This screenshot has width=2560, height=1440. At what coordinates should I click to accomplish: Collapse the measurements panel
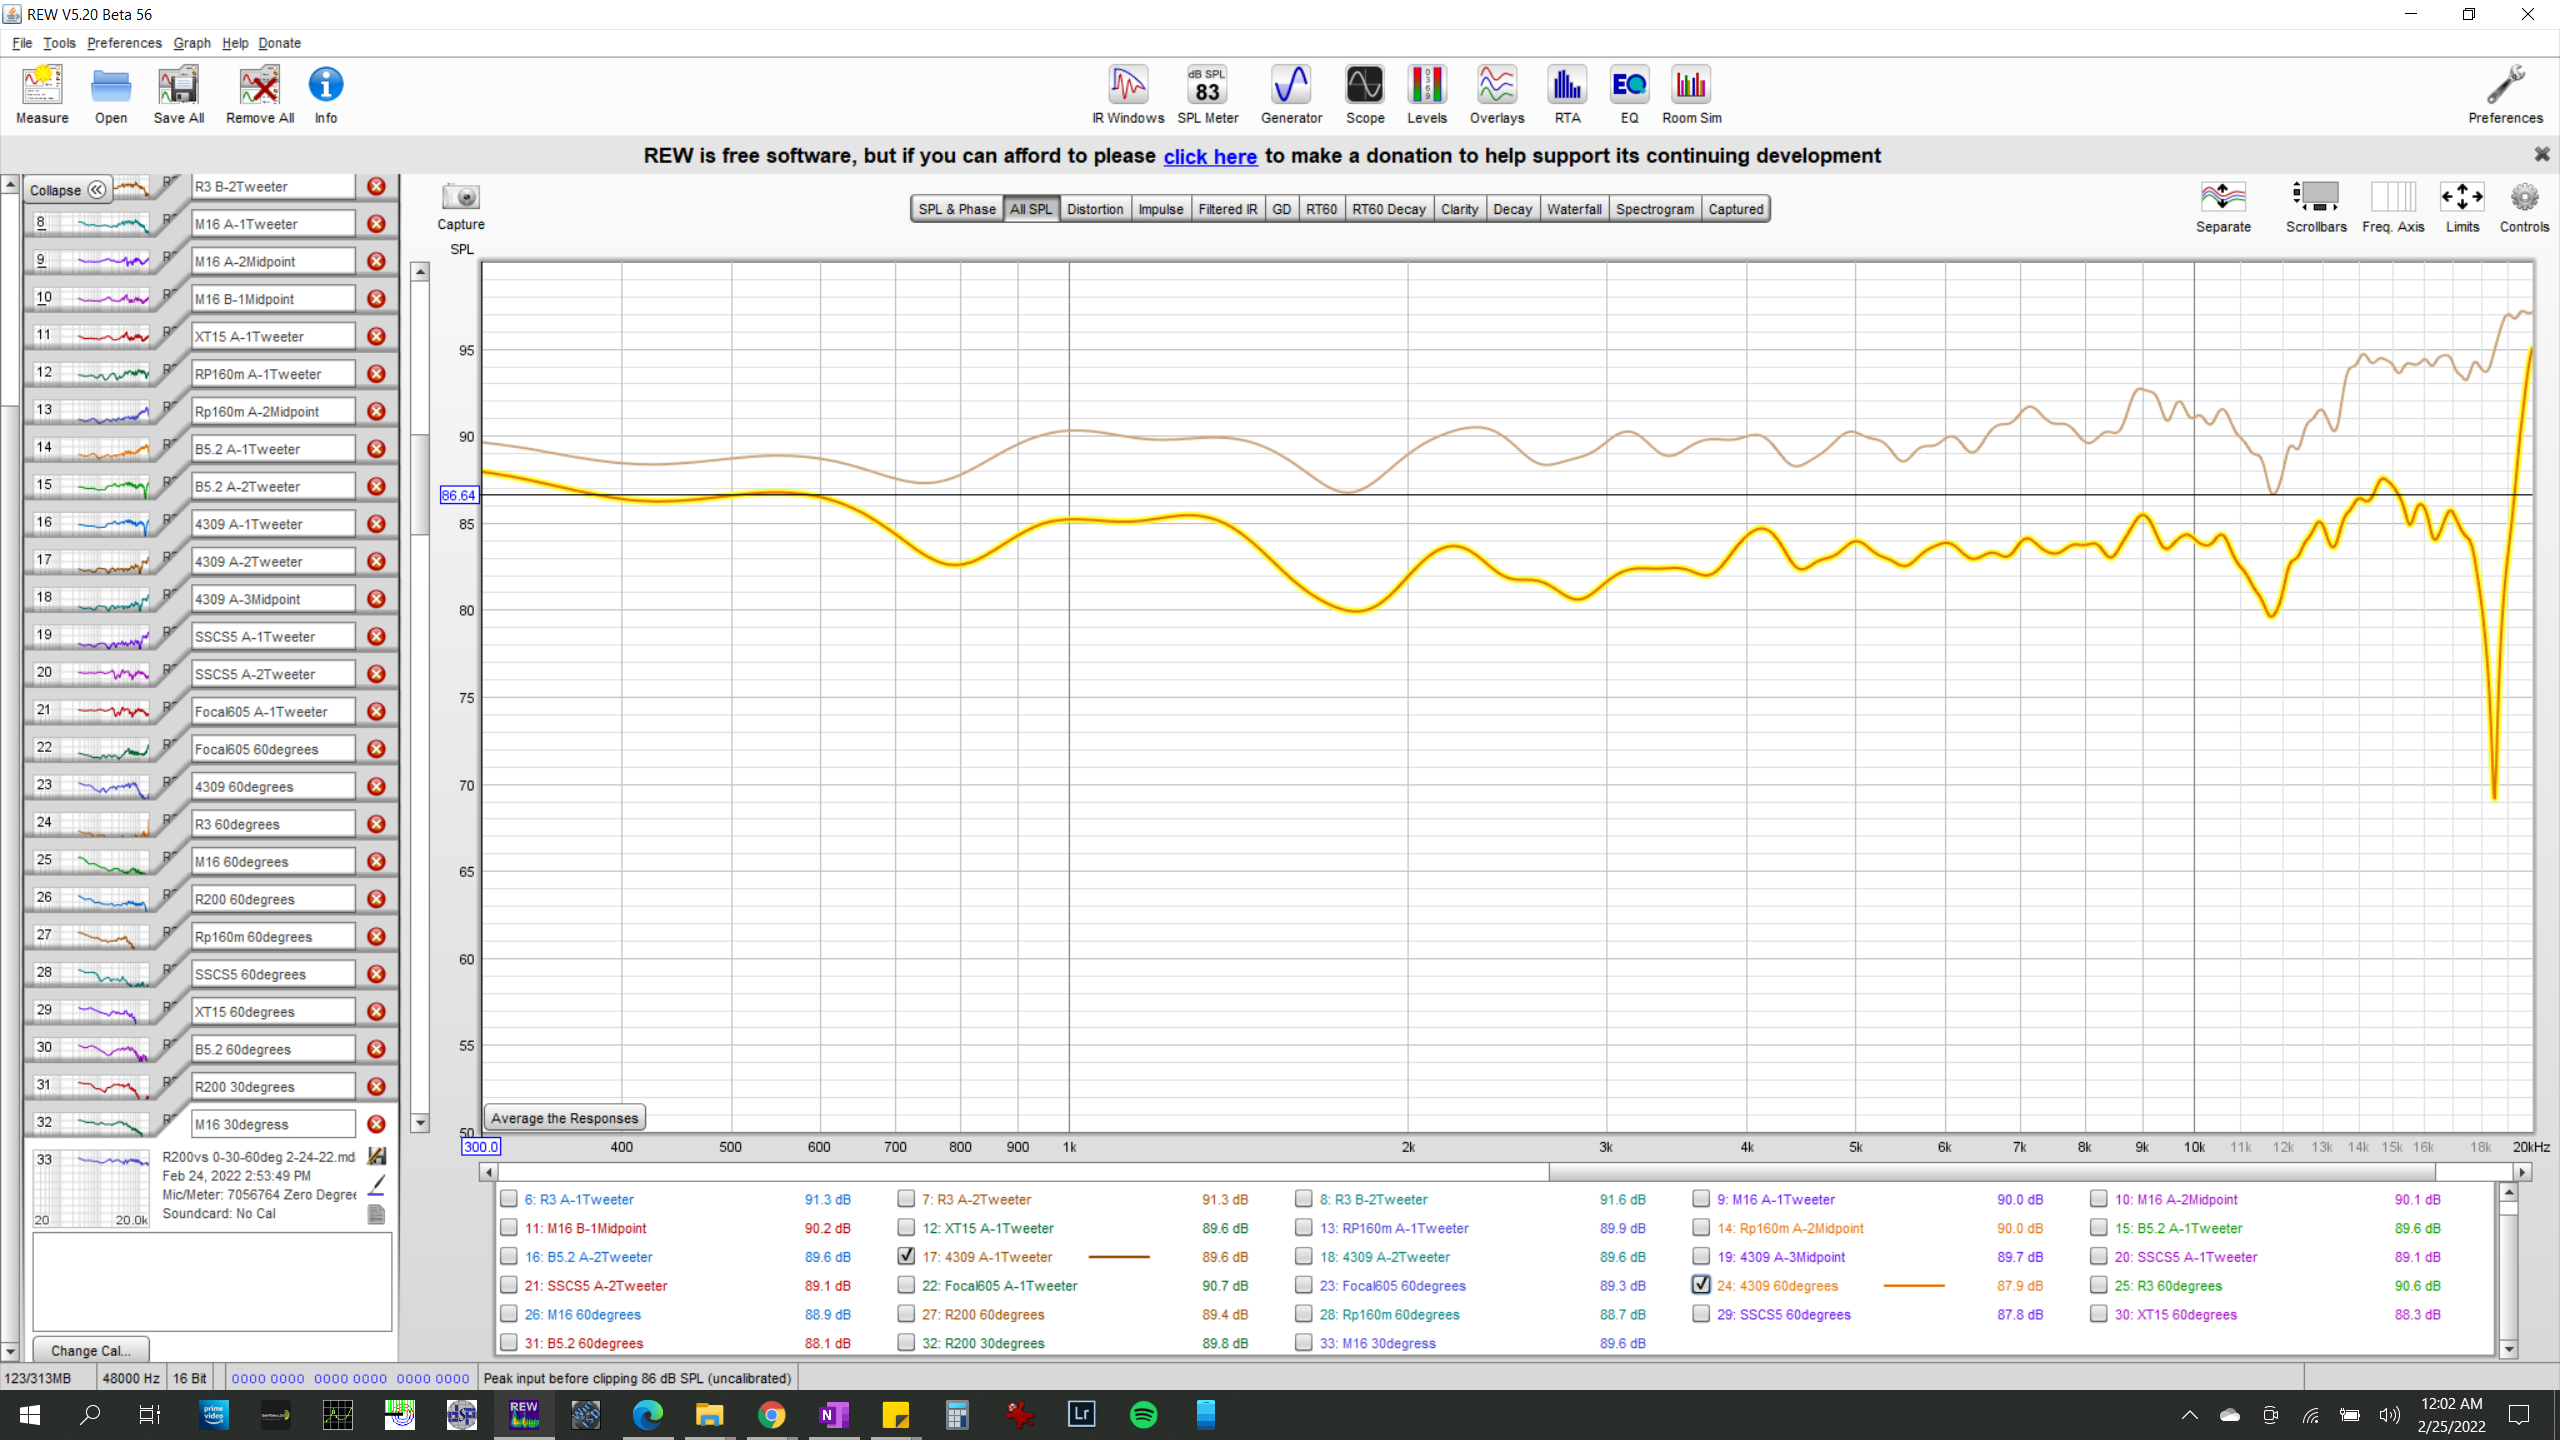tap(67, 189)
